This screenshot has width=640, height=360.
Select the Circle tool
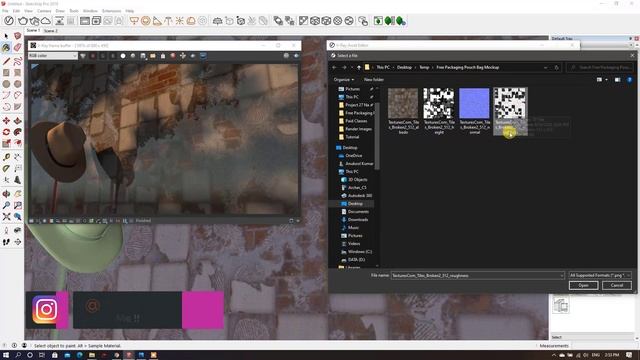click(6, 84)
